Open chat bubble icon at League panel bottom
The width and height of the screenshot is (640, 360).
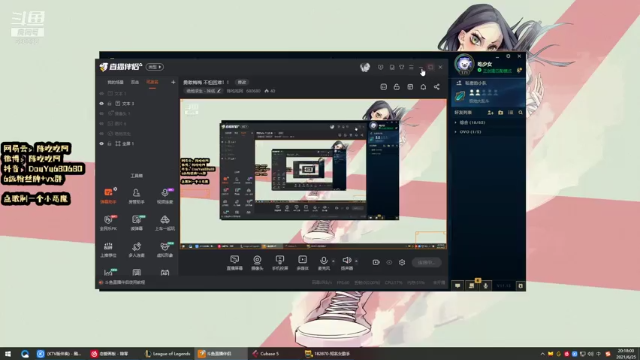tap(458, 286)
